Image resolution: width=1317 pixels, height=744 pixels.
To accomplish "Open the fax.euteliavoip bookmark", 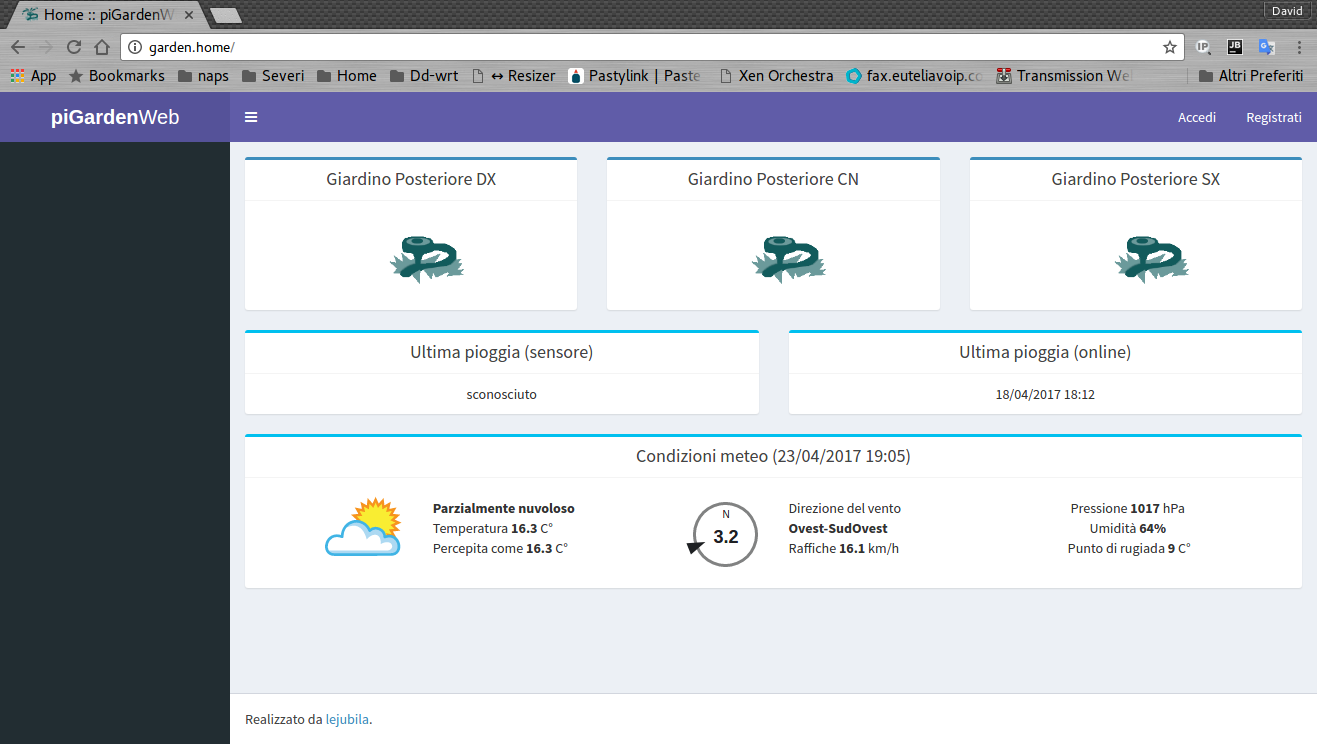I will click(x=915, y=76).
